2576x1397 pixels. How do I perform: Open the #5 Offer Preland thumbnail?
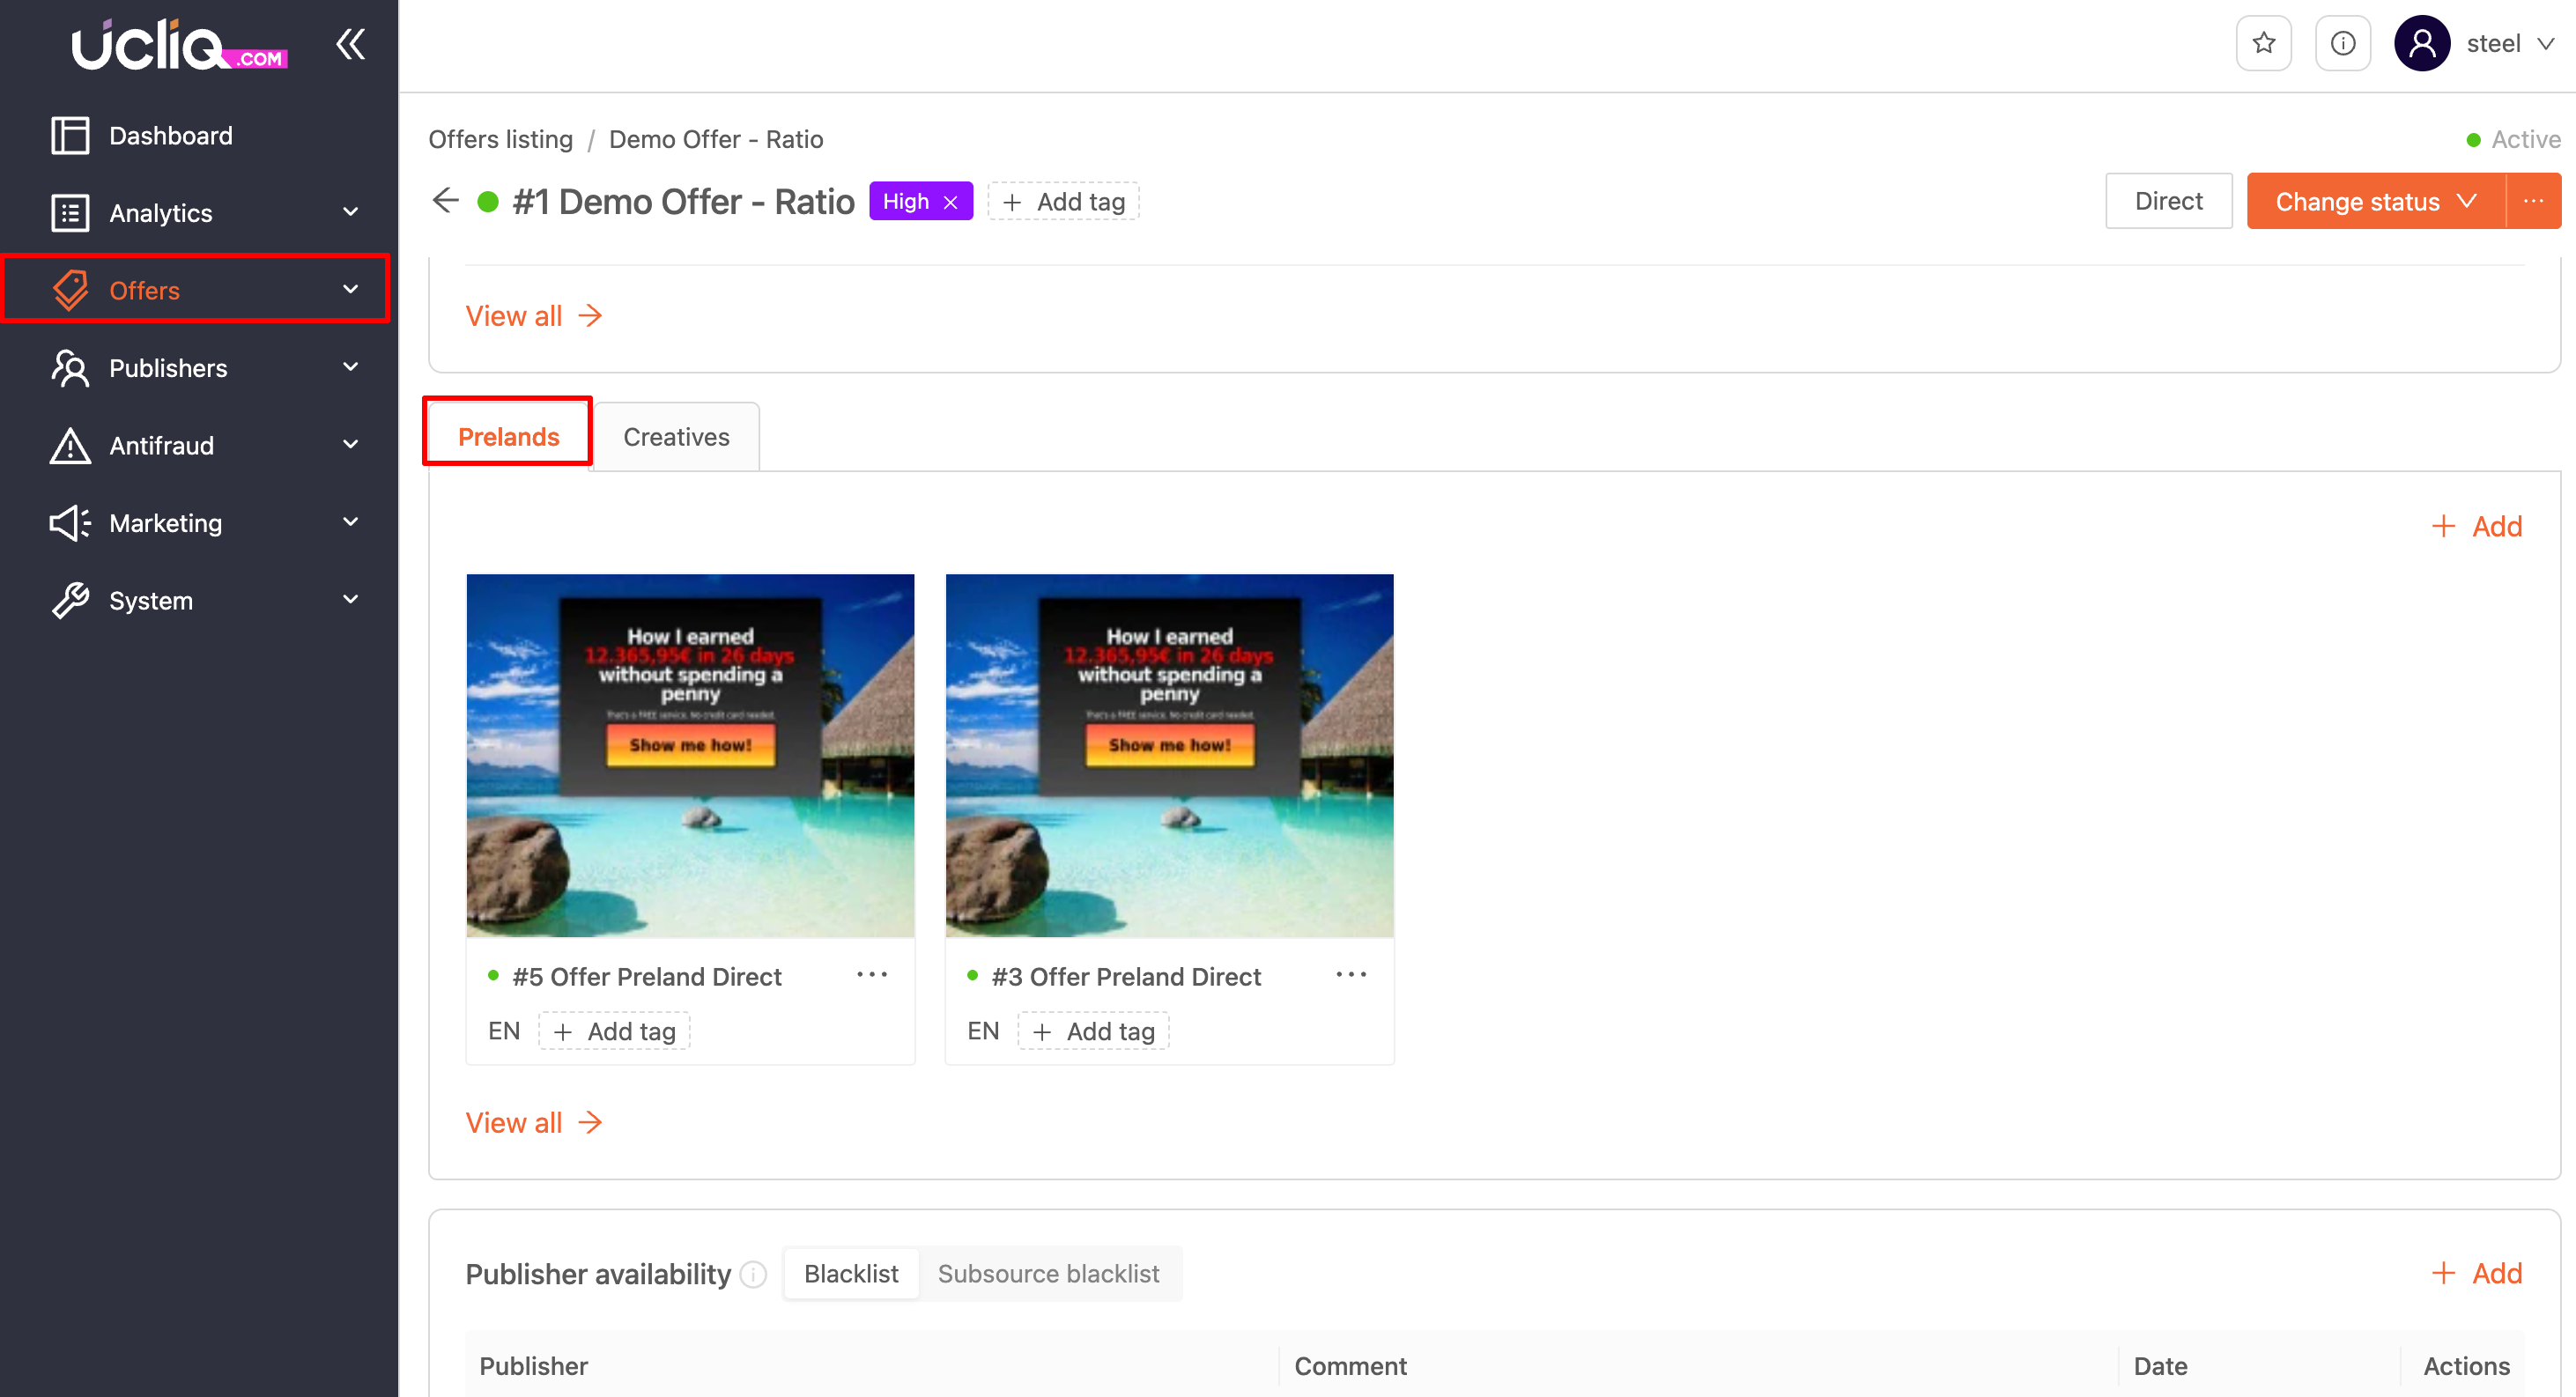[690, 755]
